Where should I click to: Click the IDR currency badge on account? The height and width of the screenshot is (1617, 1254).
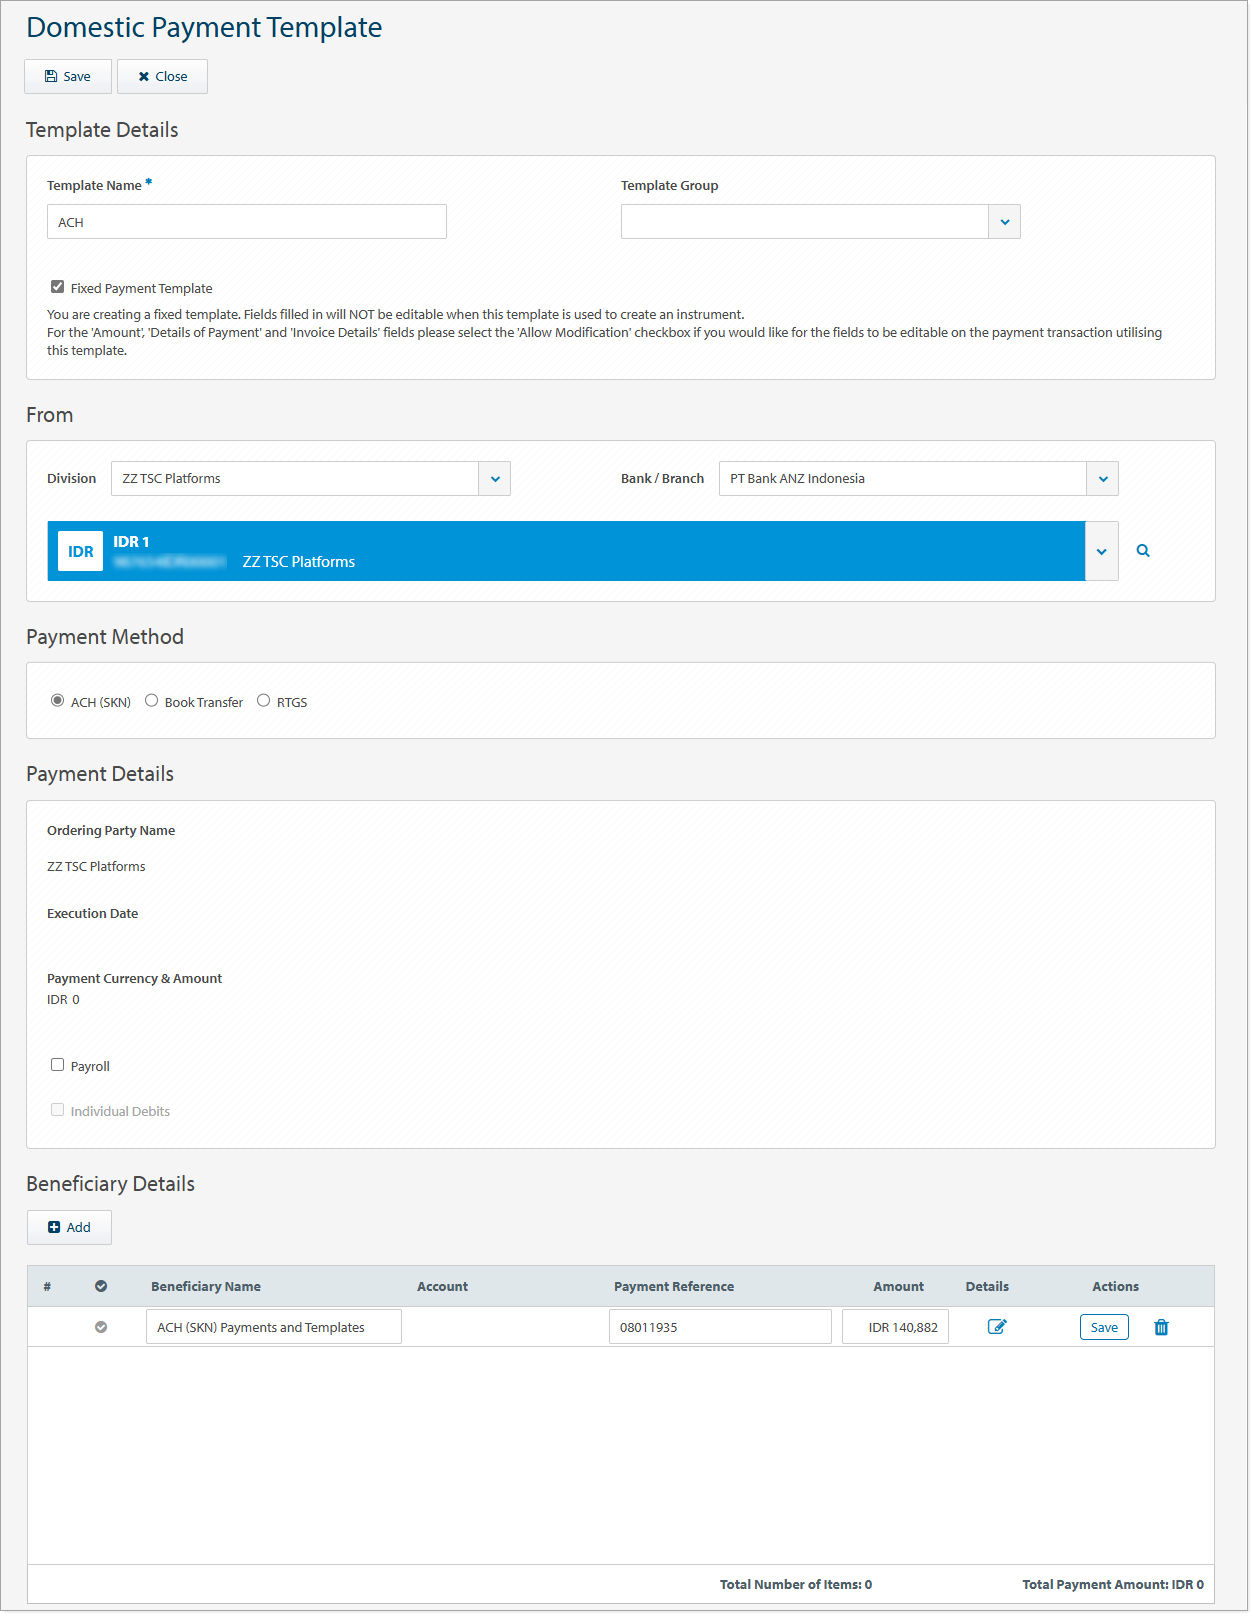pos(80,552)
